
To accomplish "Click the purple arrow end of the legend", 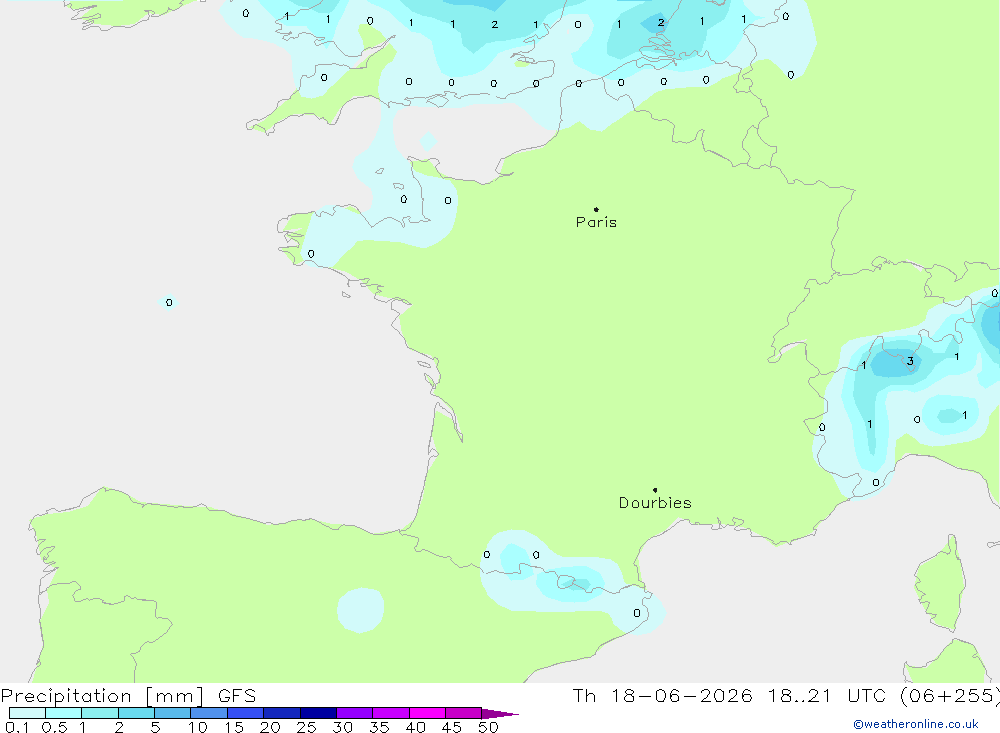I will (x=500, y=714).
